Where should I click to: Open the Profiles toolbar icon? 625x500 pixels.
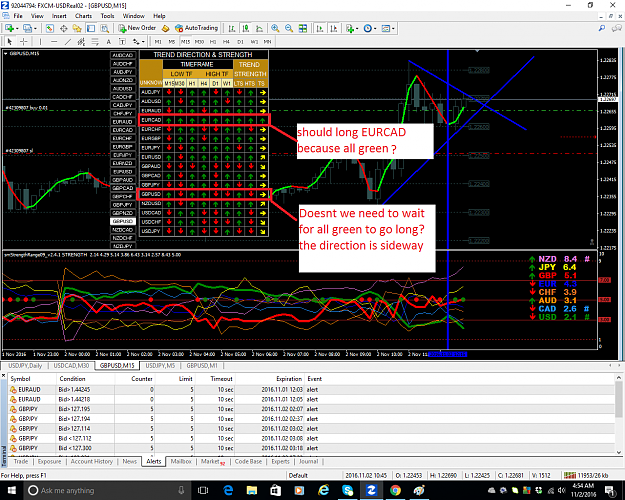pyautogui.click(x=28, y=28)
